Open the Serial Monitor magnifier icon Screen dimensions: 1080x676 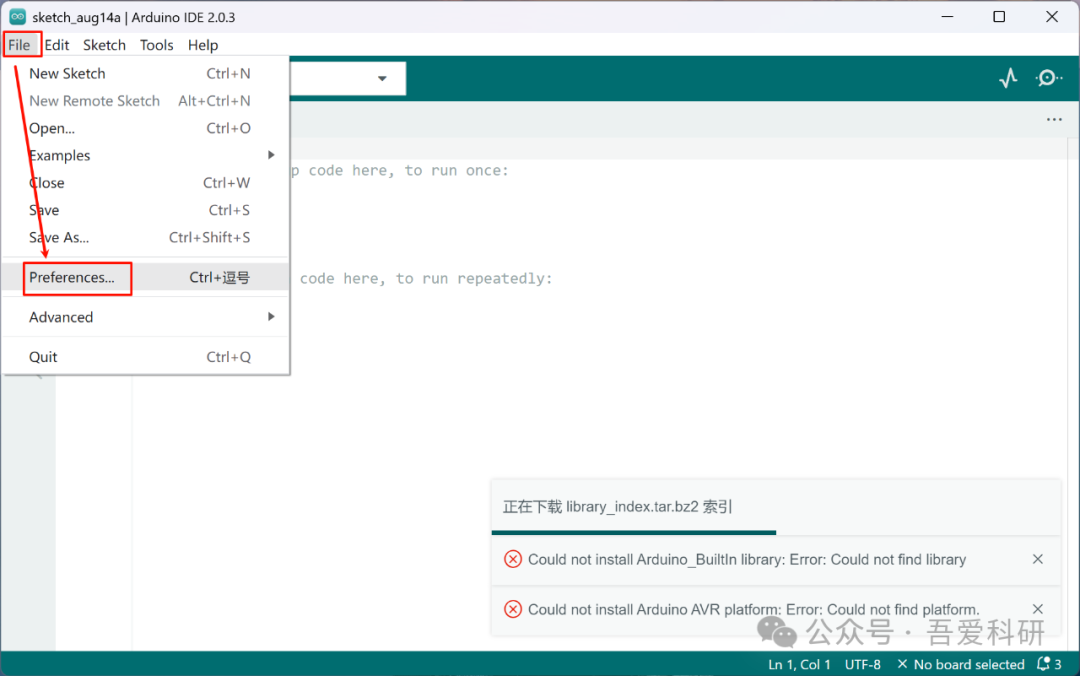coord(1048,77)
